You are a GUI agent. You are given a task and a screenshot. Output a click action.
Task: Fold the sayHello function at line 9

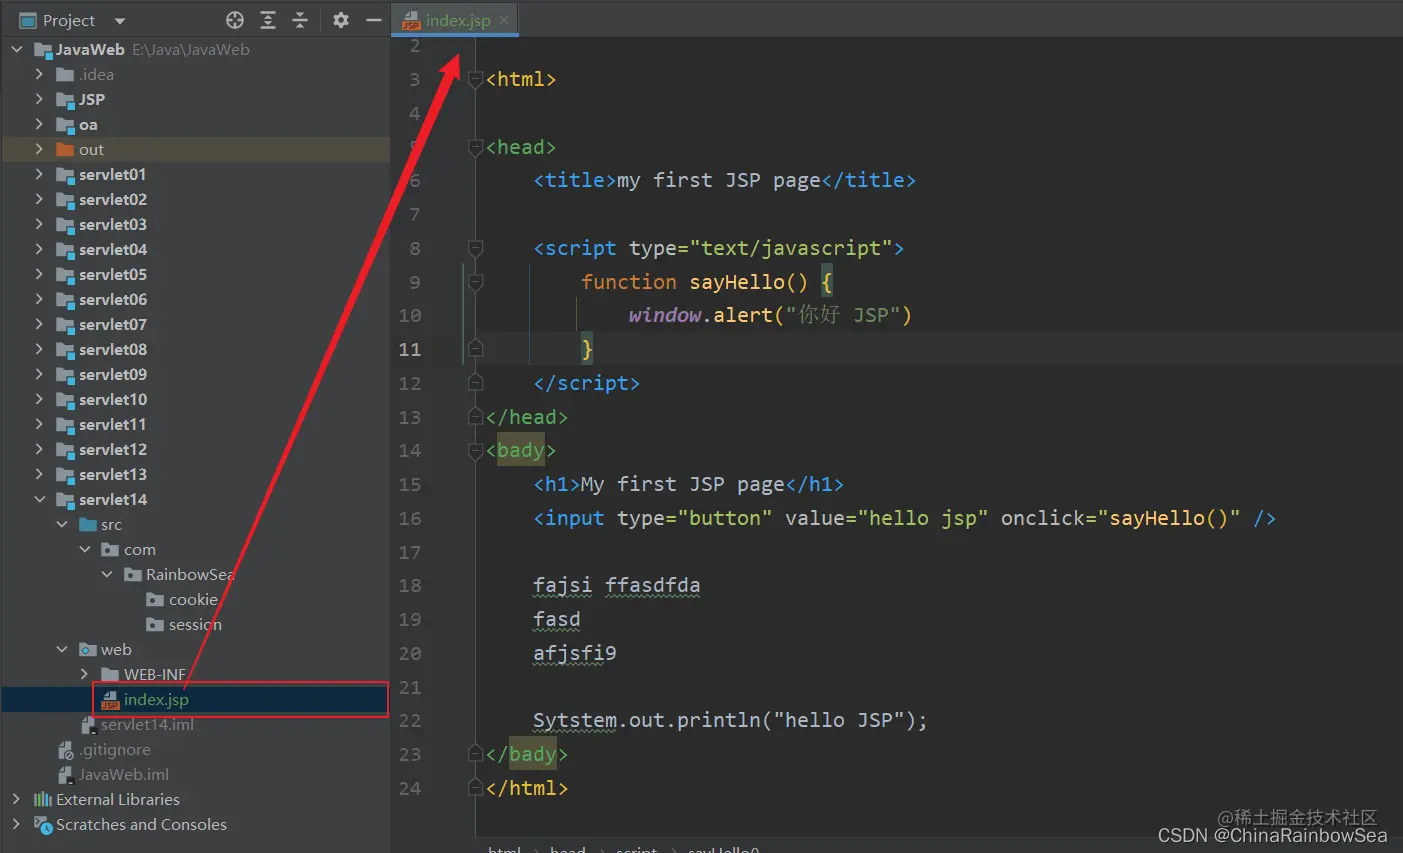476,282
